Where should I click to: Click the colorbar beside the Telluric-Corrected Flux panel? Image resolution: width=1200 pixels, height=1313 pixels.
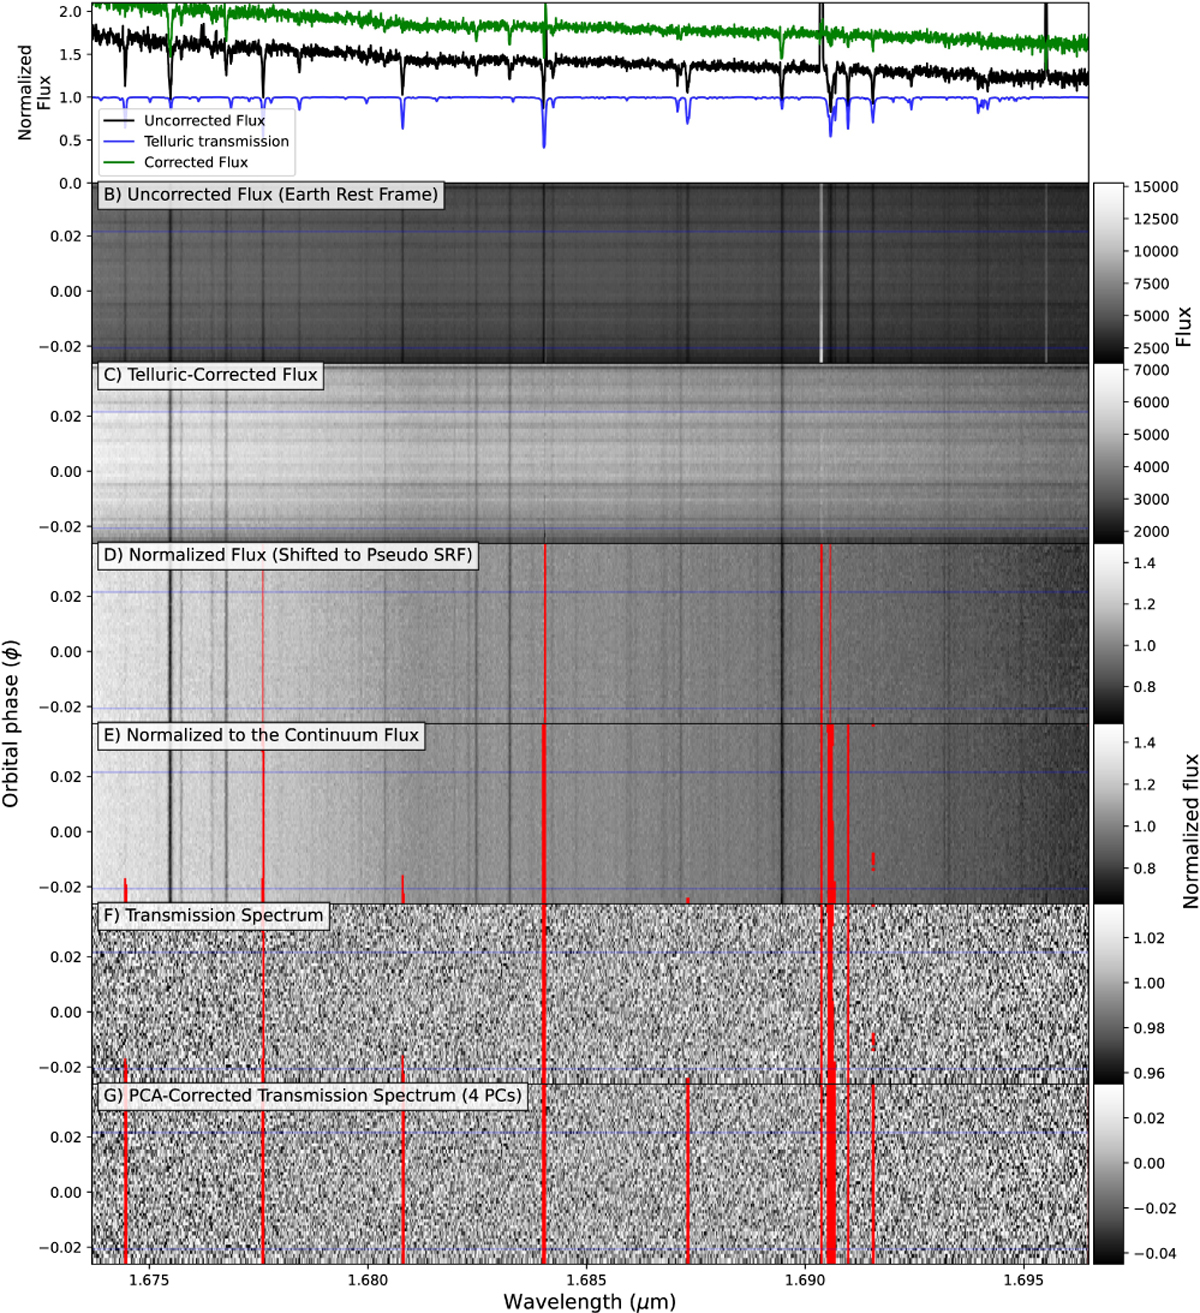pos(1108,452)
